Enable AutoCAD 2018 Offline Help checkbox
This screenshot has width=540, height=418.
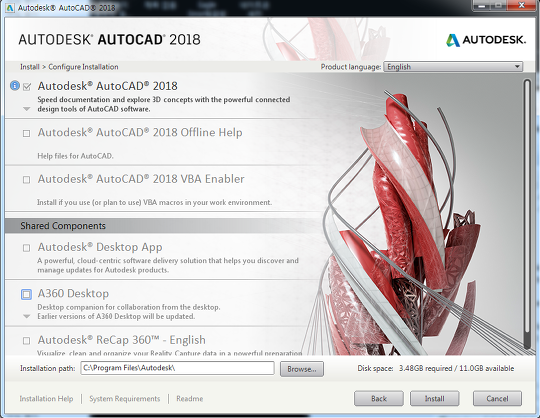pos(26,133)
